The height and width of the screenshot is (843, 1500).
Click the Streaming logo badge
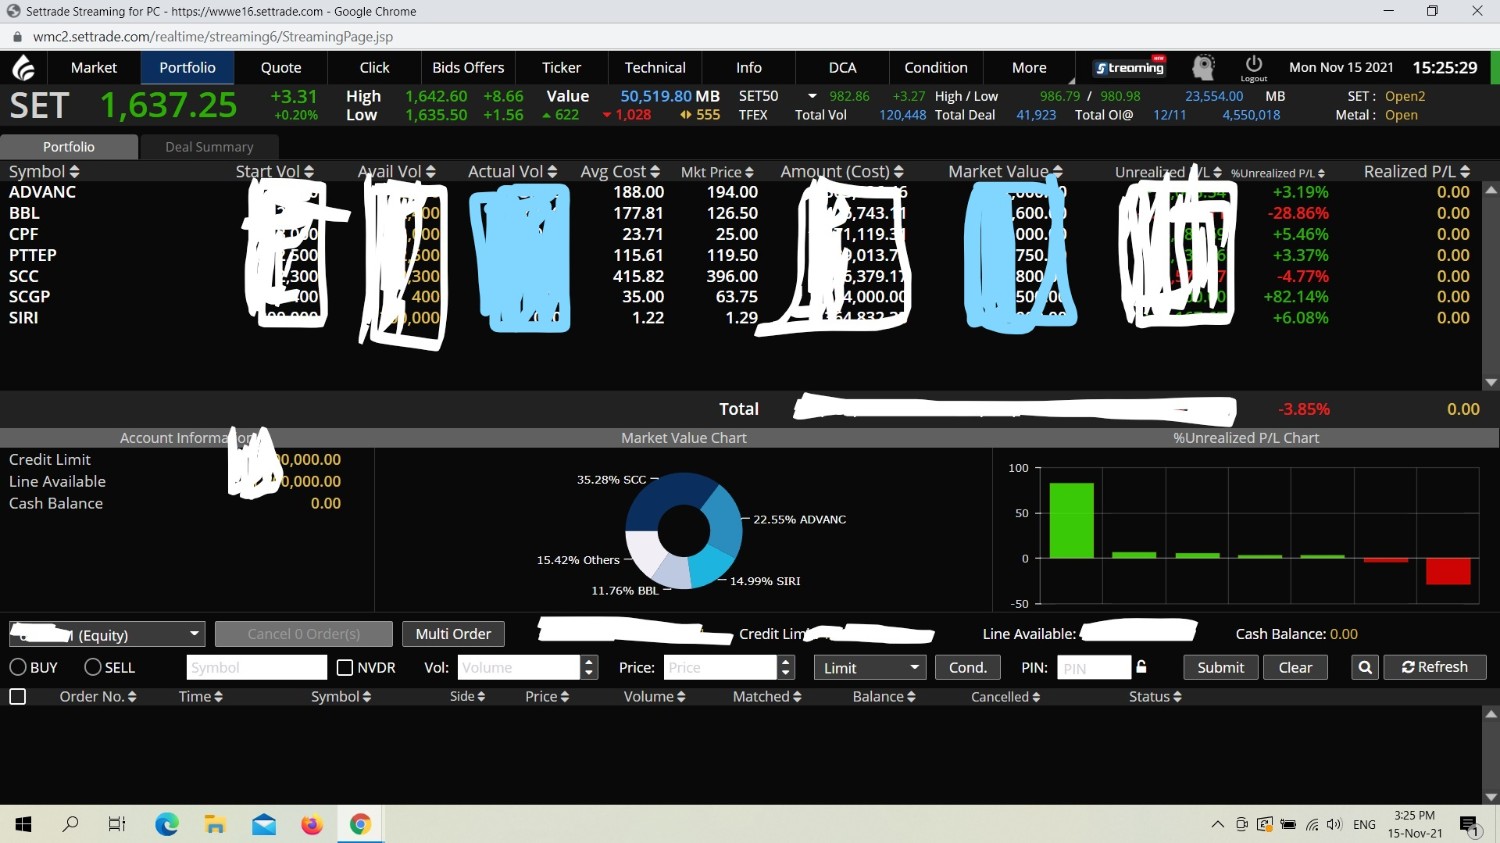pyautogui.click(x=1129, y=67)
